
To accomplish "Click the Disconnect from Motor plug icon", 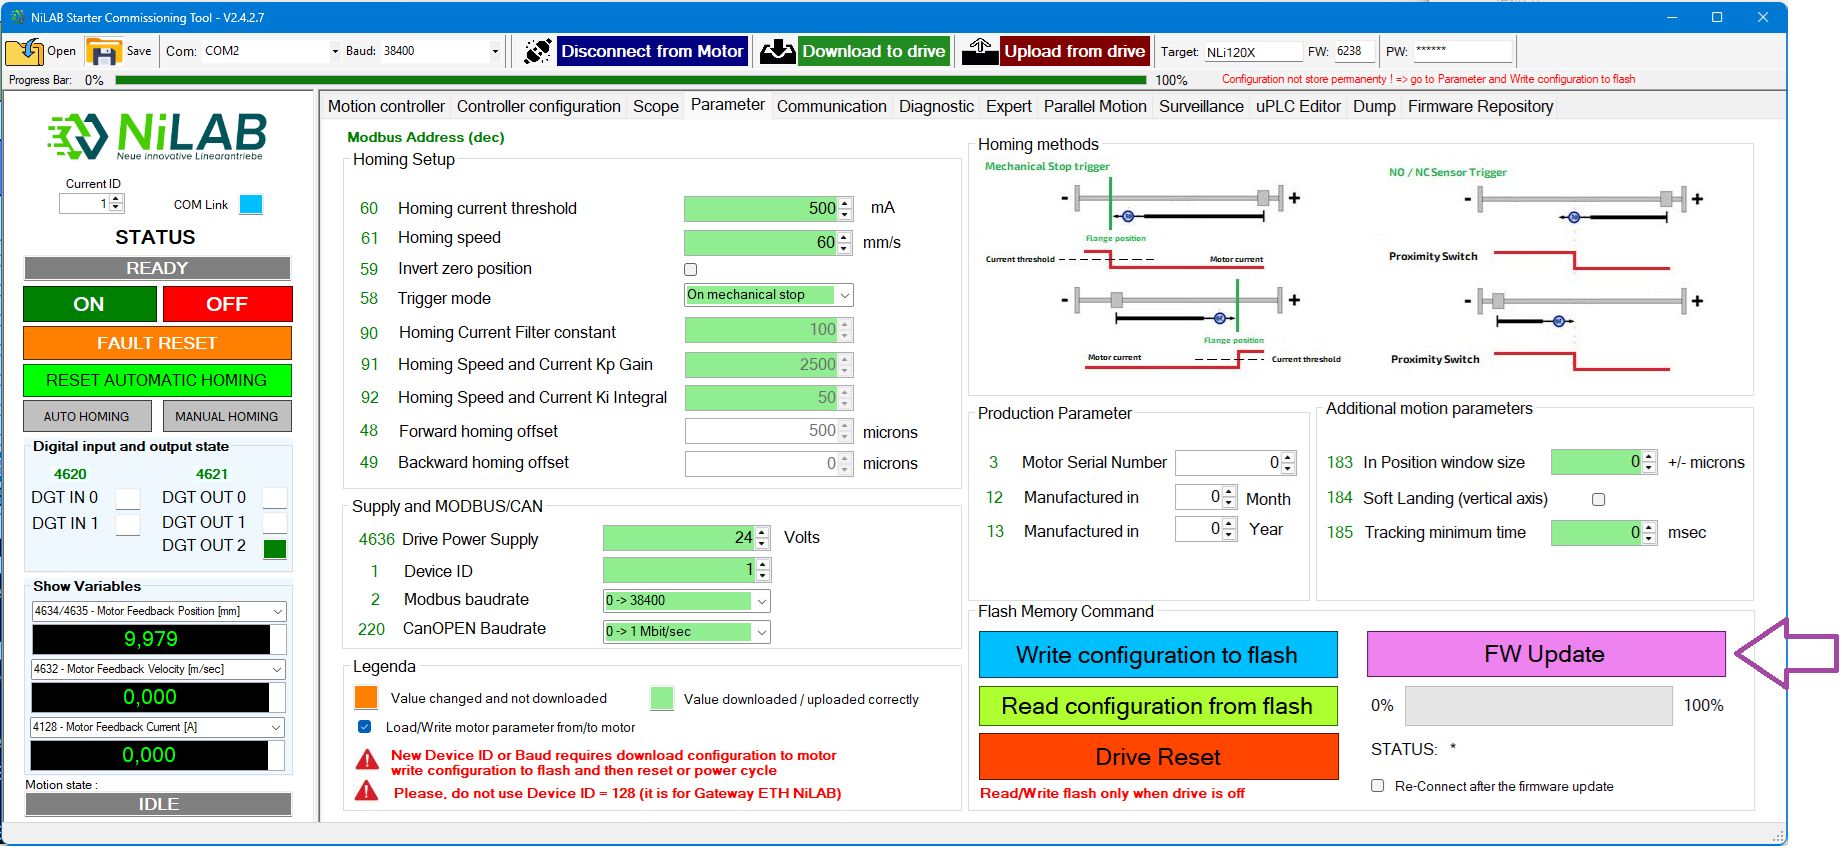I will [x=537, y=51].
